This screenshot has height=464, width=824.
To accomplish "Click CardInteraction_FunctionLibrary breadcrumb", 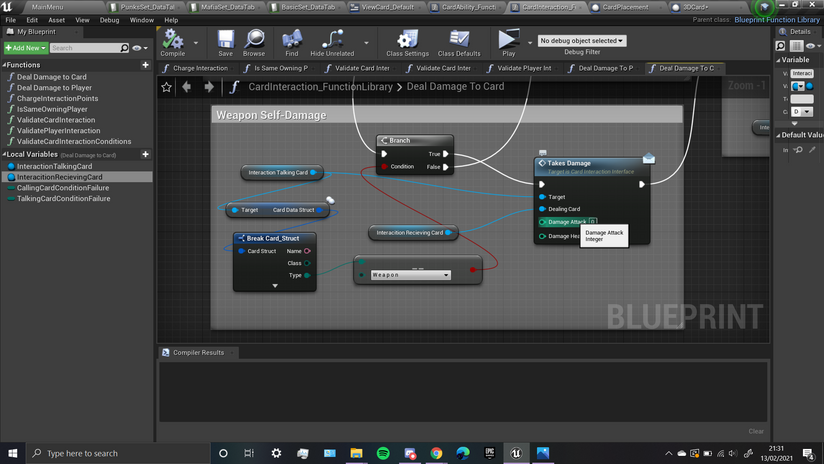I will coord(321,87).
